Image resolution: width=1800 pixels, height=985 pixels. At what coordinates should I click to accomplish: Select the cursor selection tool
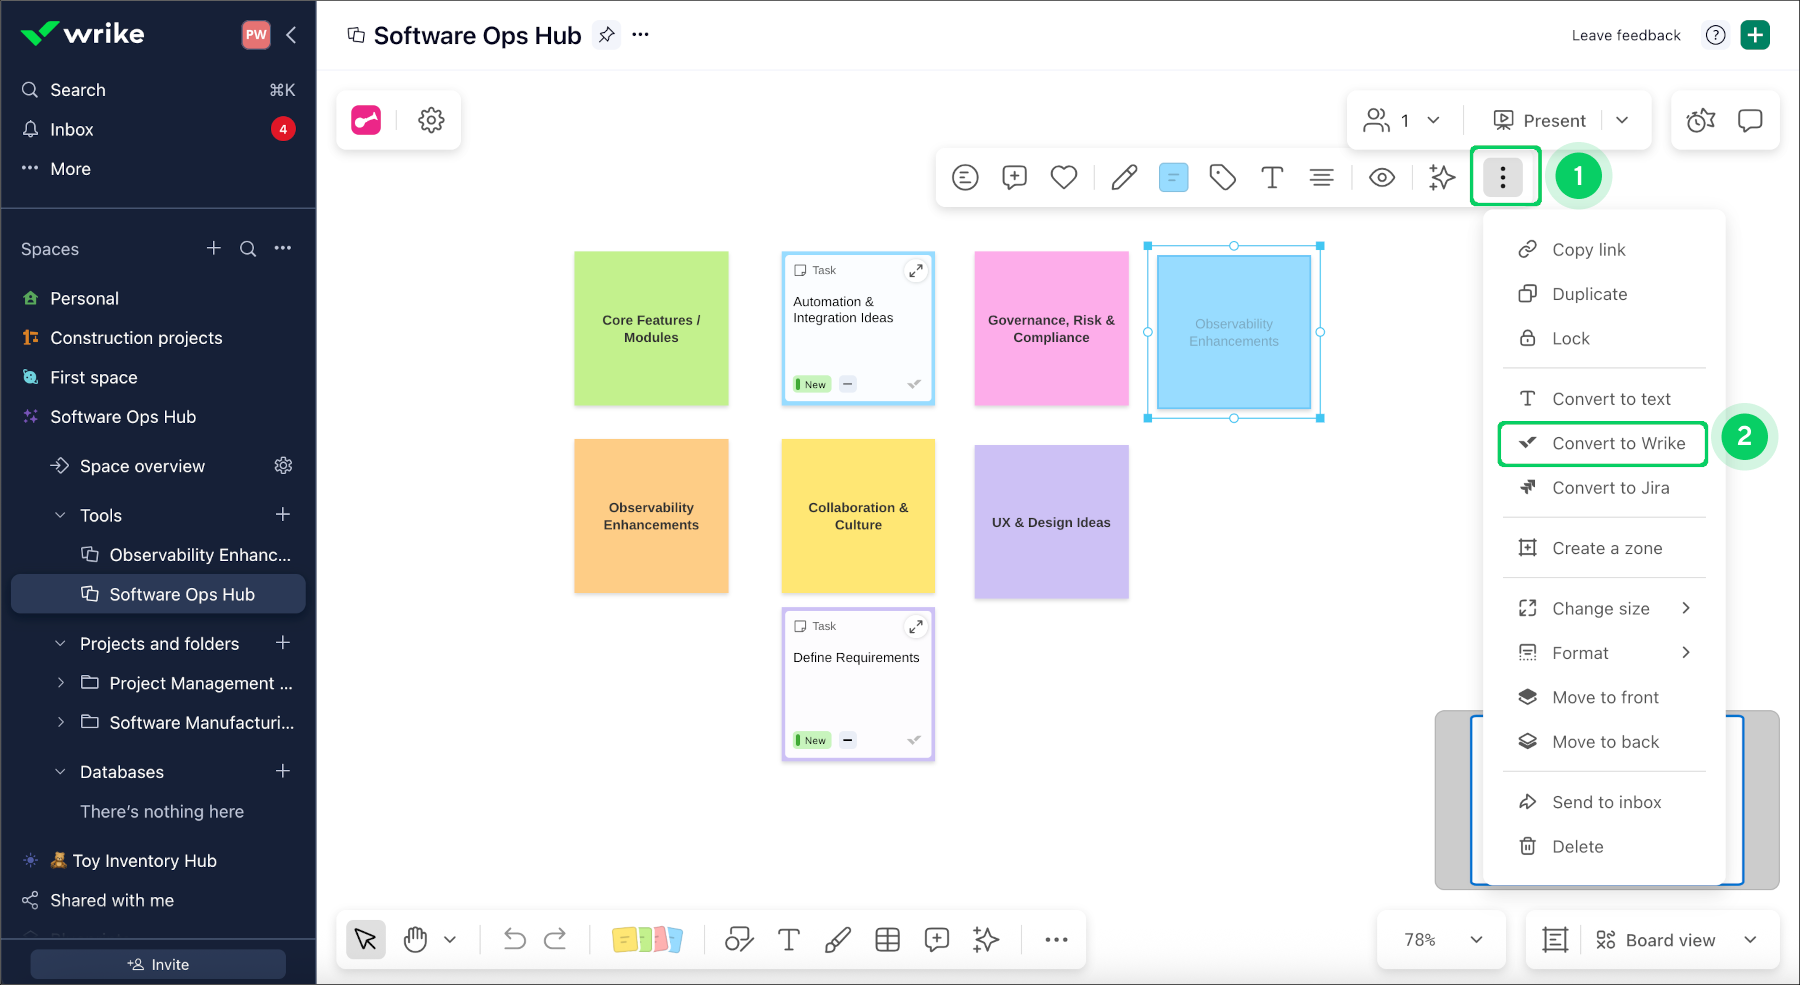point(365,939)
